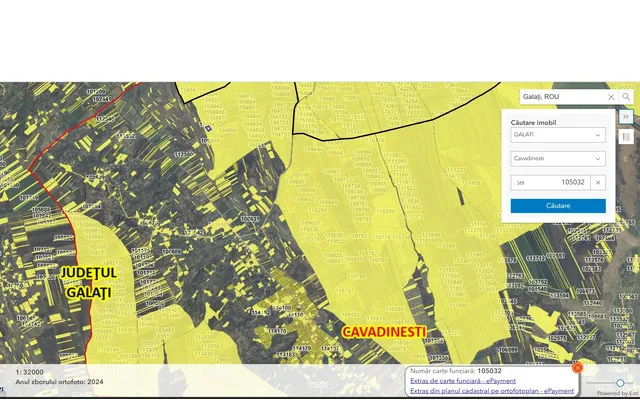Viewport: 640px width, 400px height.
Task: Click the Anul zborului ortofoto 2024 text
Action: coord(59,381)
